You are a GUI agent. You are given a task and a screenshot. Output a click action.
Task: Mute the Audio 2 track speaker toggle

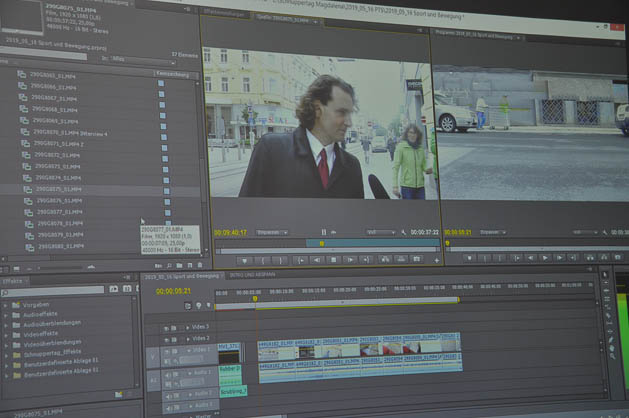[x=168, y=396]
